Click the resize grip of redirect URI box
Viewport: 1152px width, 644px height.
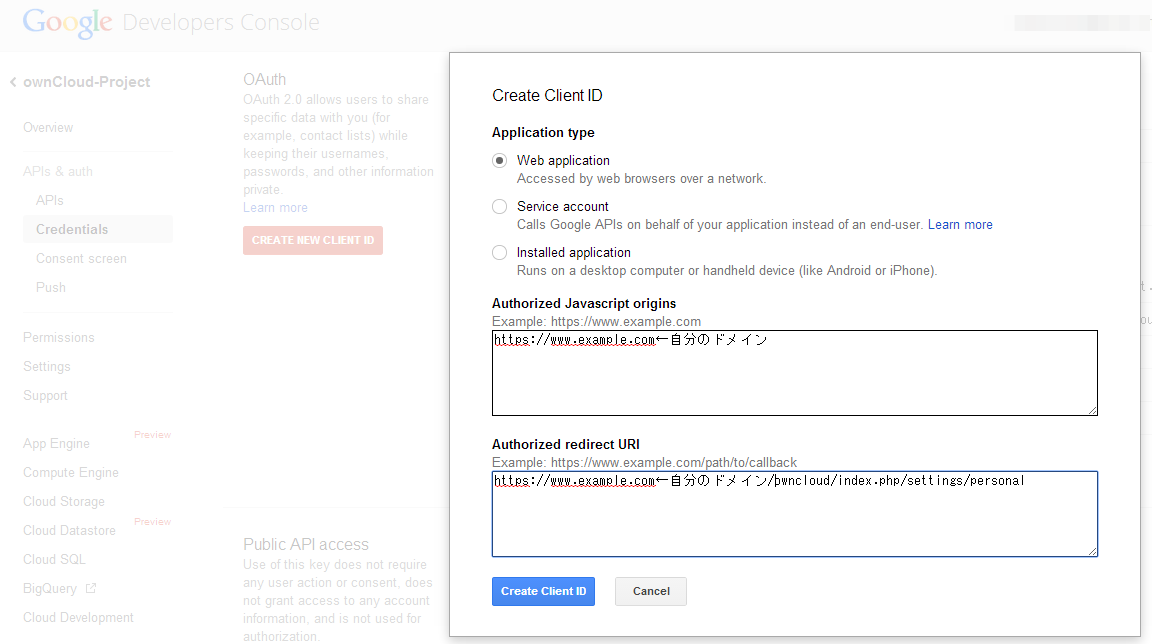tap(1092, 551)
